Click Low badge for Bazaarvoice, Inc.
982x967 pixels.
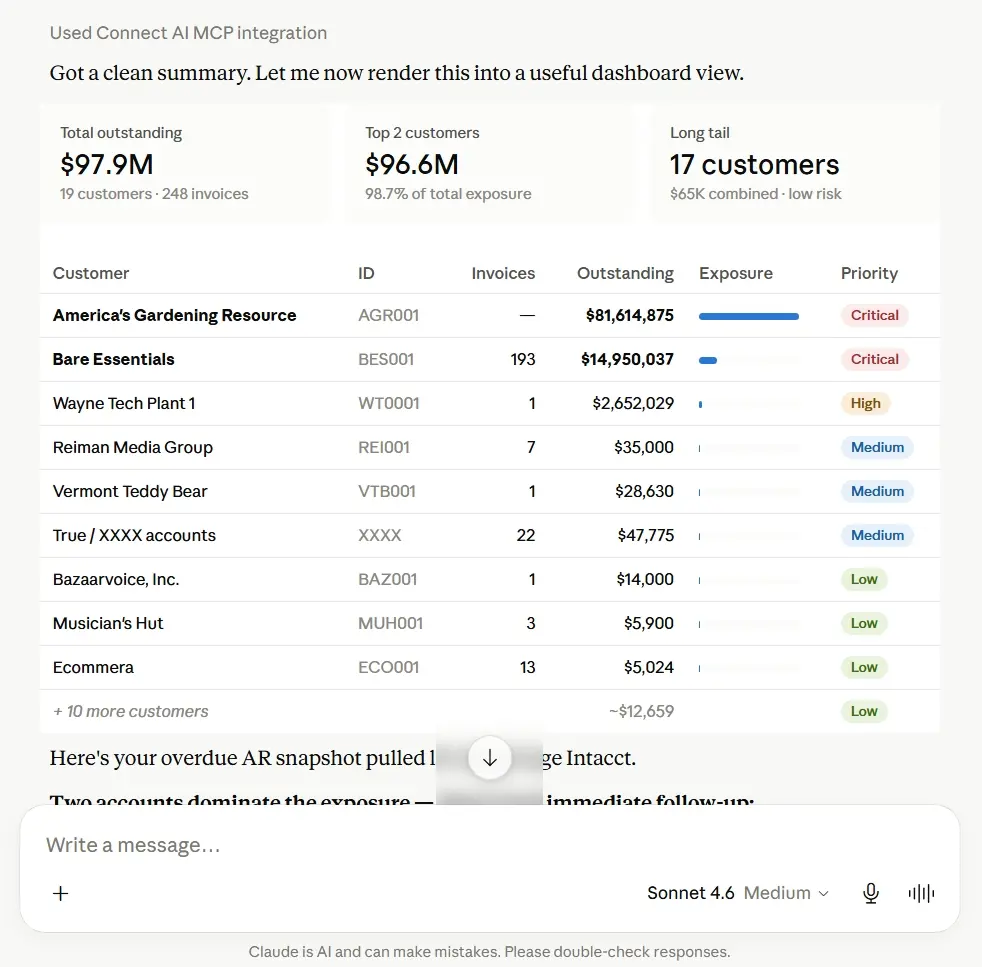click(x=864, y=579)
